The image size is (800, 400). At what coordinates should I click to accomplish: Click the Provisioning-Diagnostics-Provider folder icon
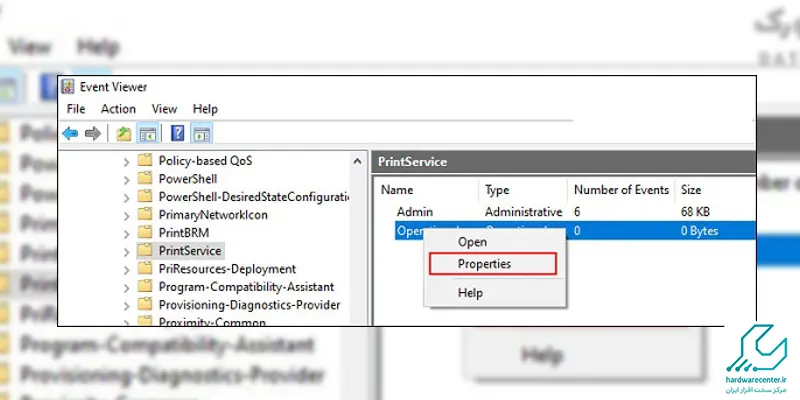point(145,305)
